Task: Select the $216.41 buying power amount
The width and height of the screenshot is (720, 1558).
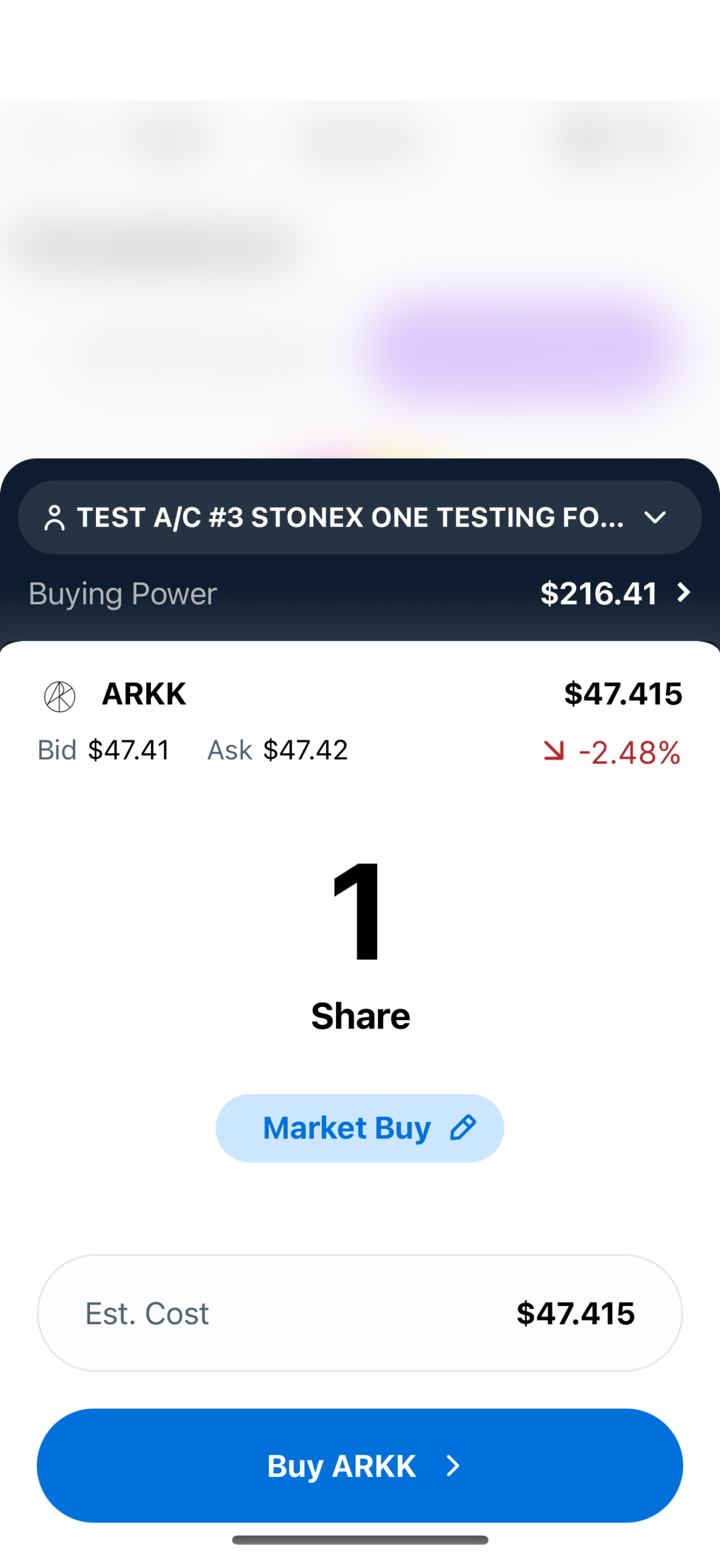Action: coord(598,594)
